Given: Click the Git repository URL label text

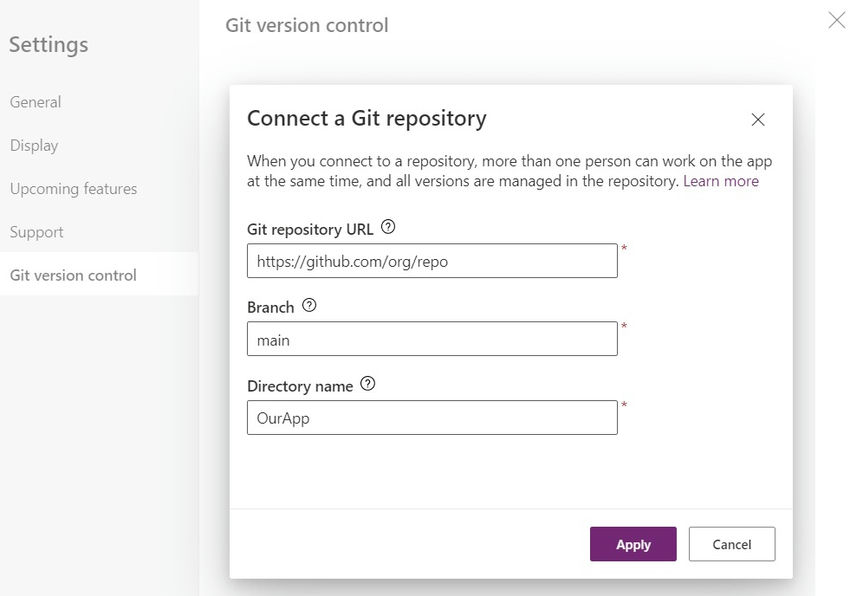Looking at the screenshot, I should pyautogui.click(x=310, y=229).
